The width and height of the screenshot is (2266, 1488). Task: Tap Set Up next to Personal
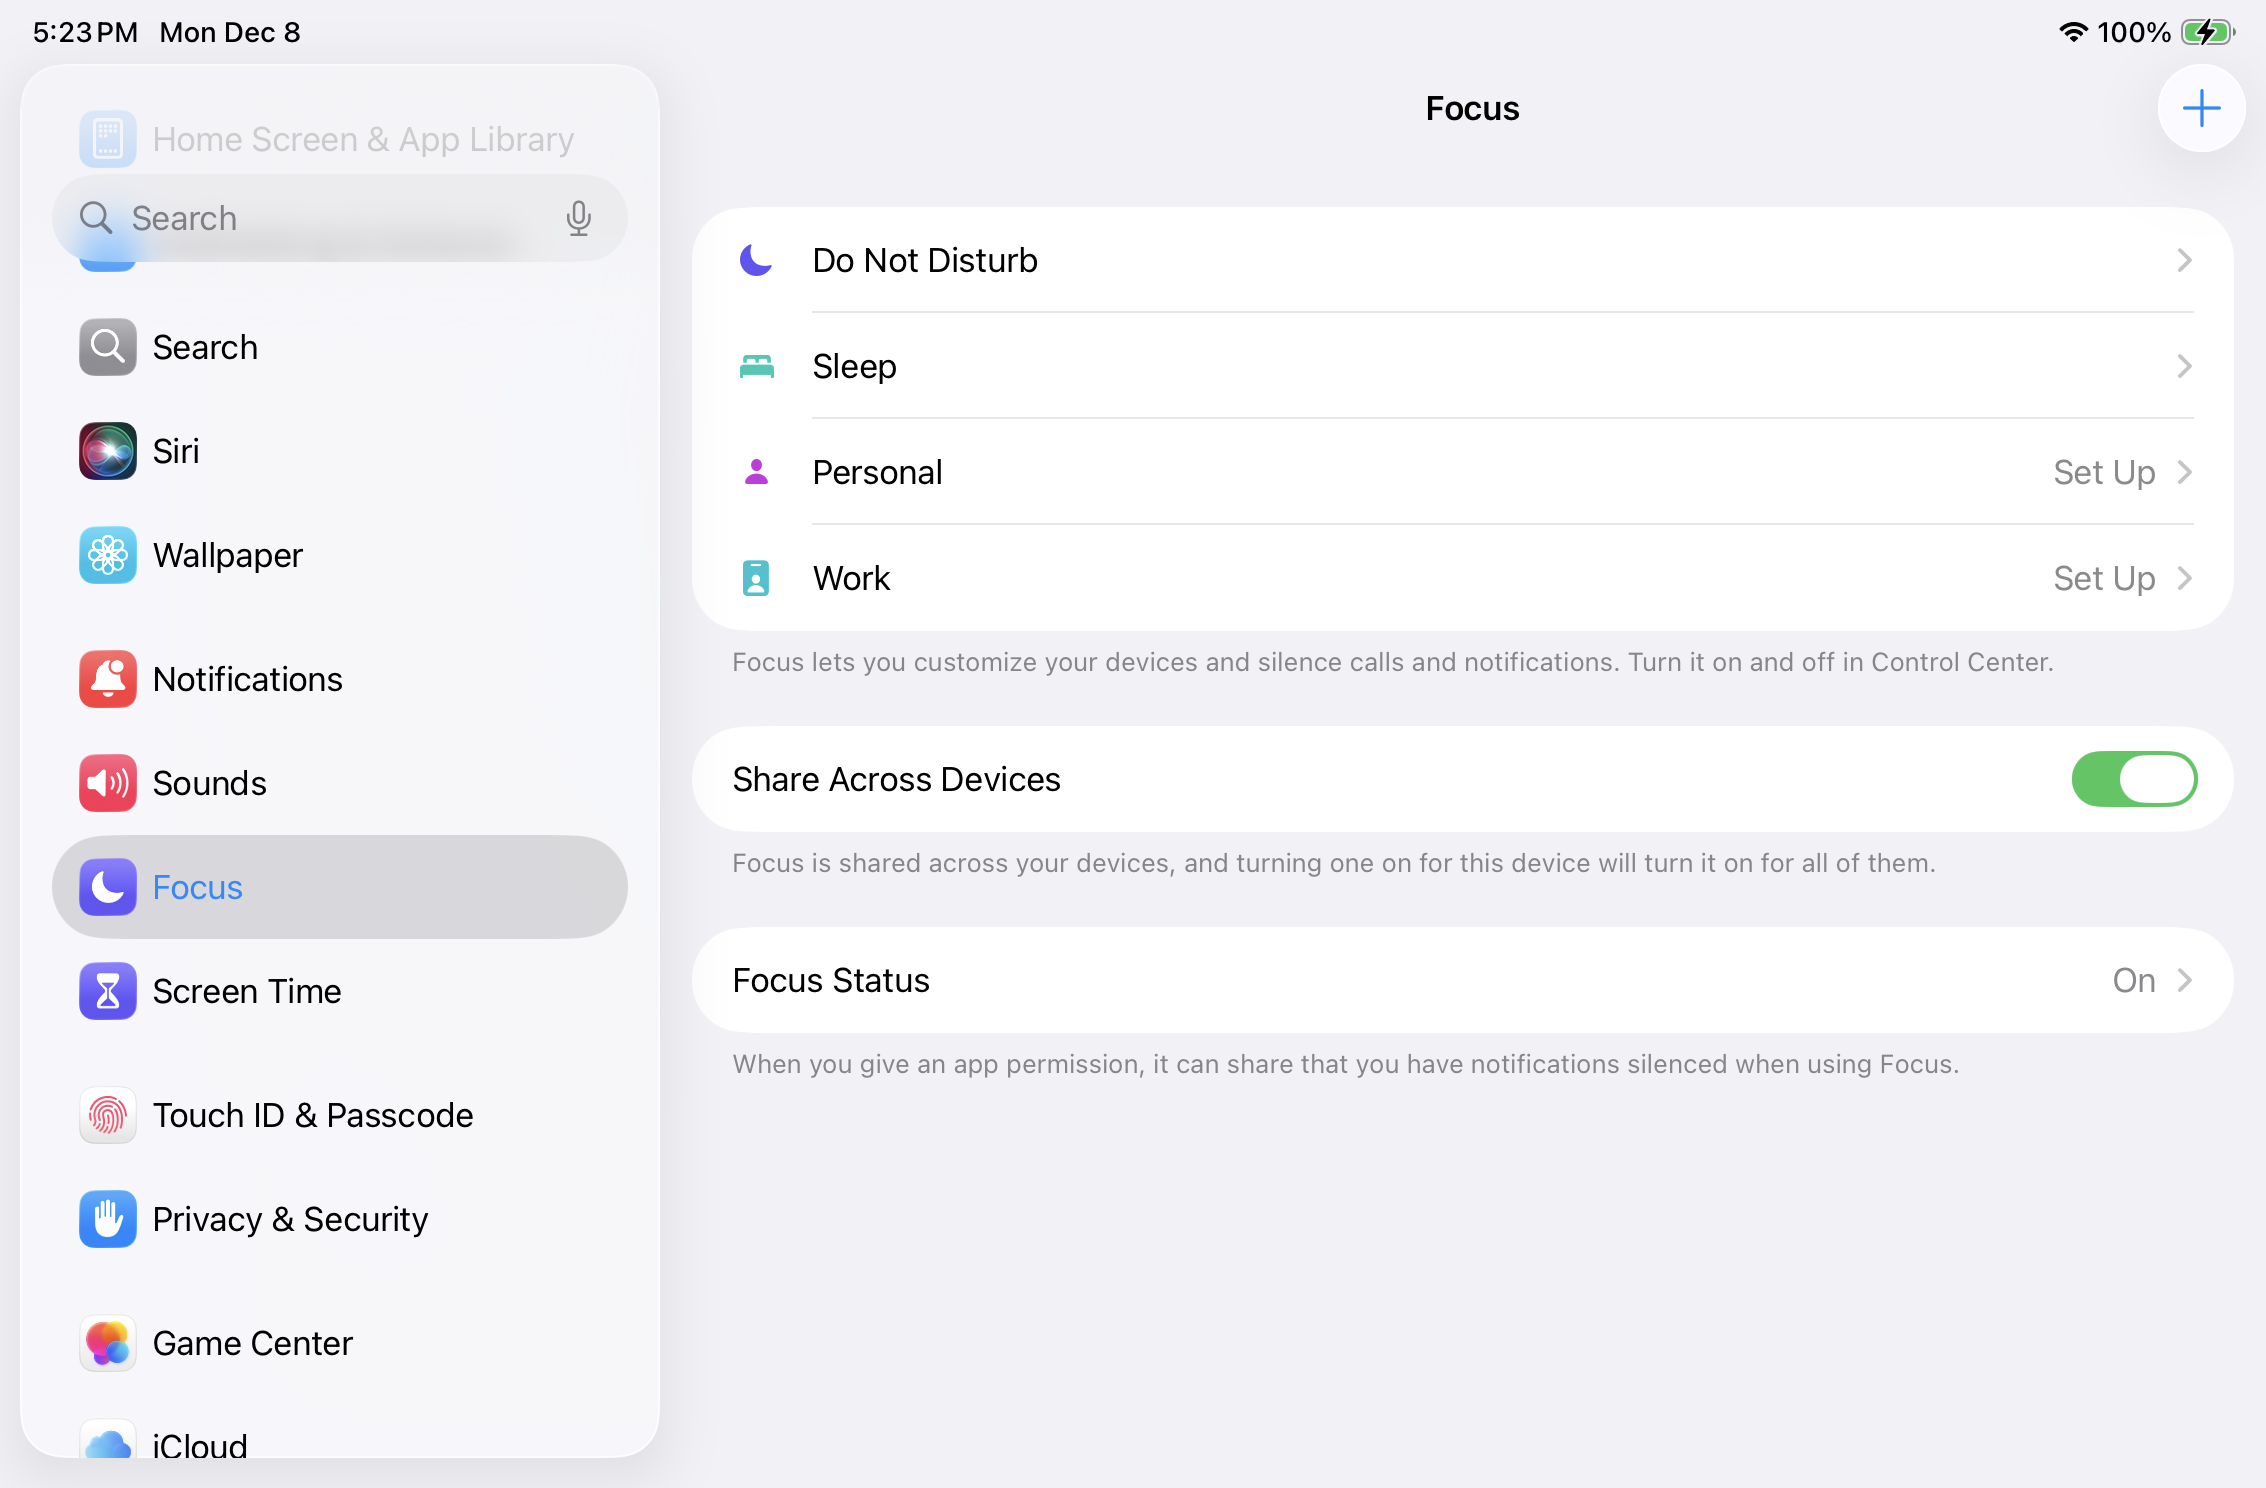[x=2104, y=472]
